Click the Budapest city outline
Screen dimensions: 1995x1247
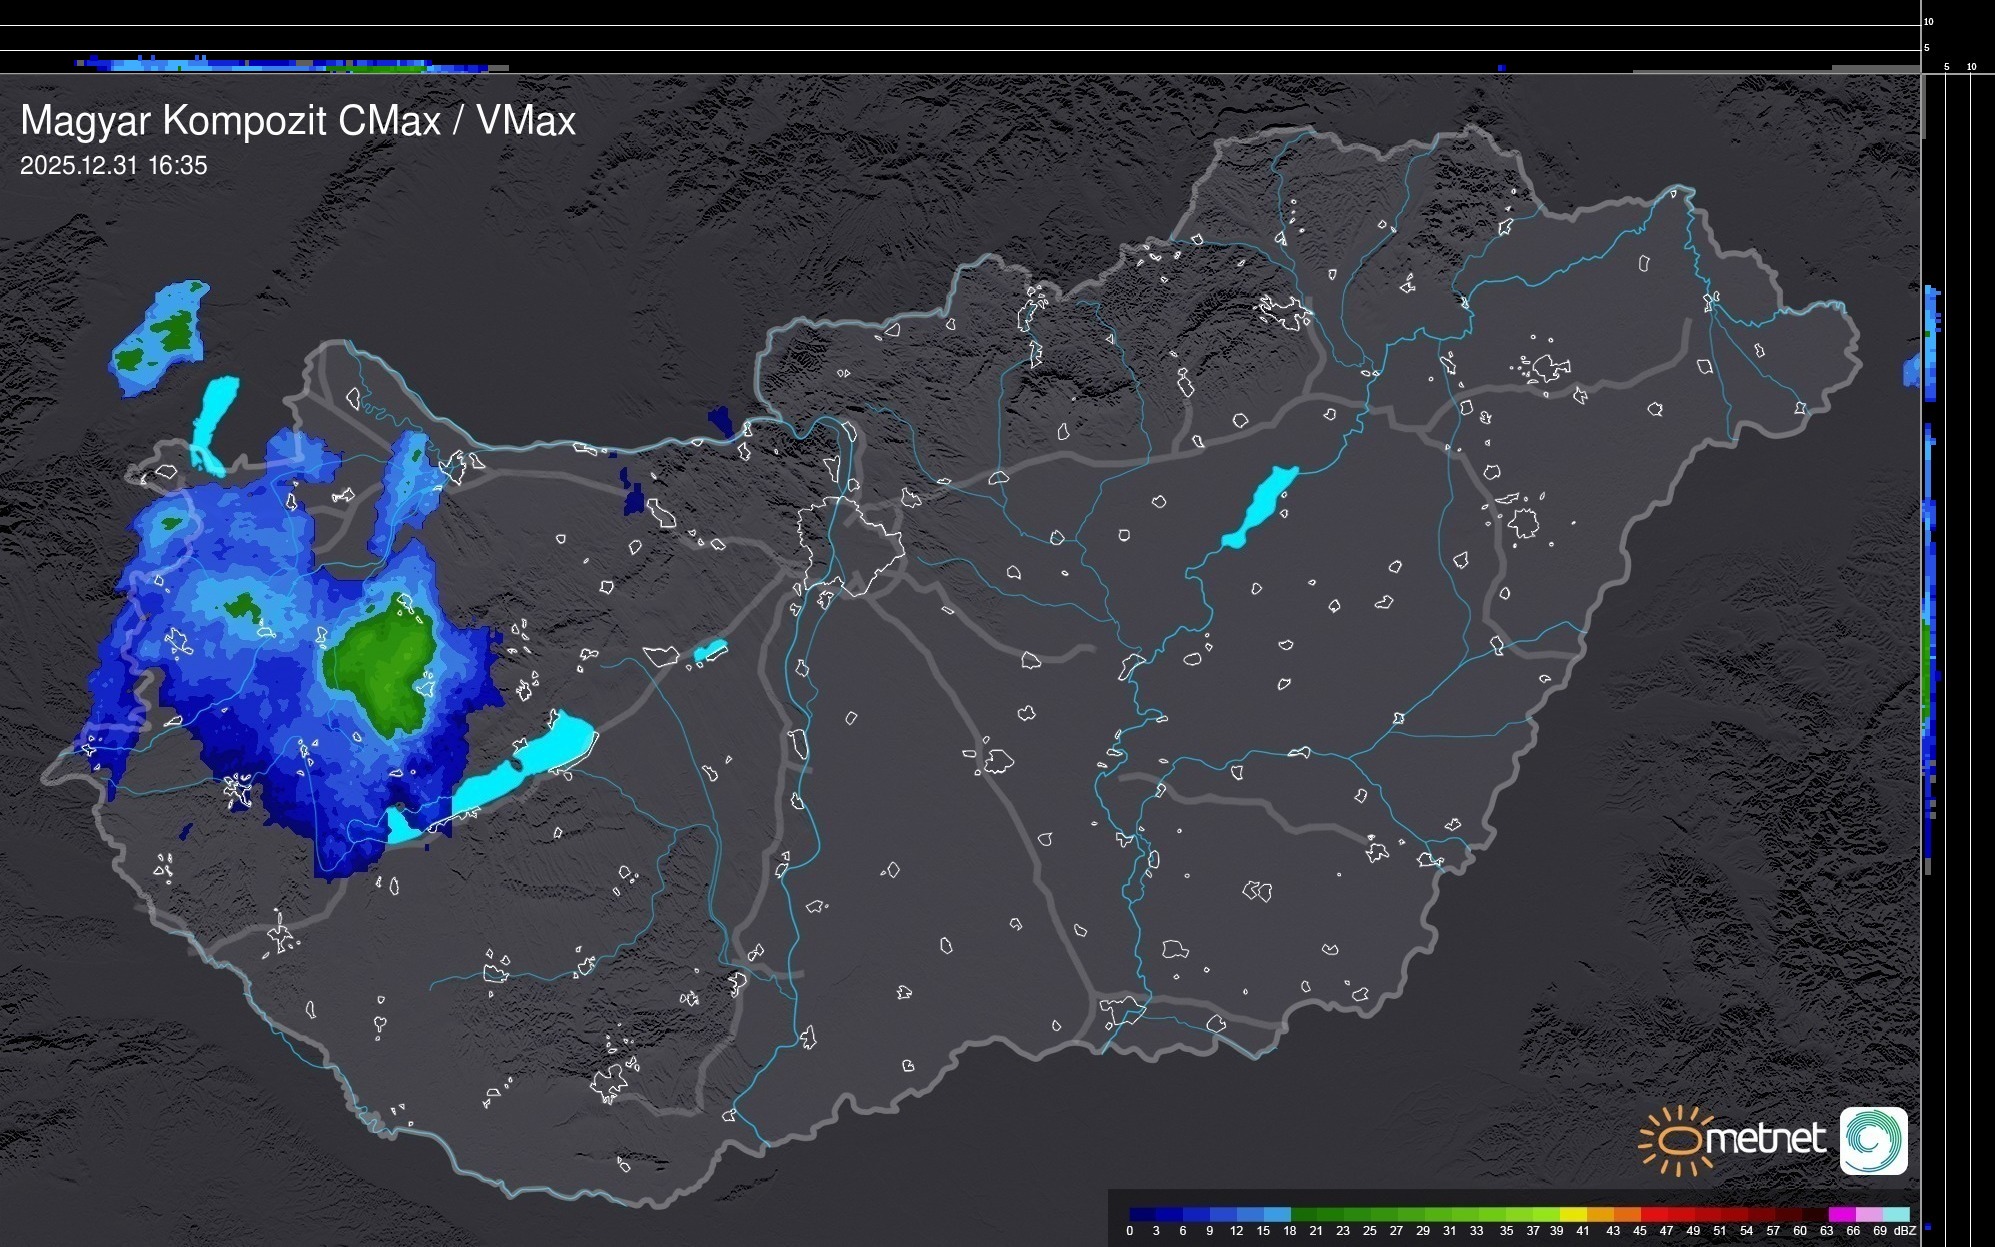point(850,545)
